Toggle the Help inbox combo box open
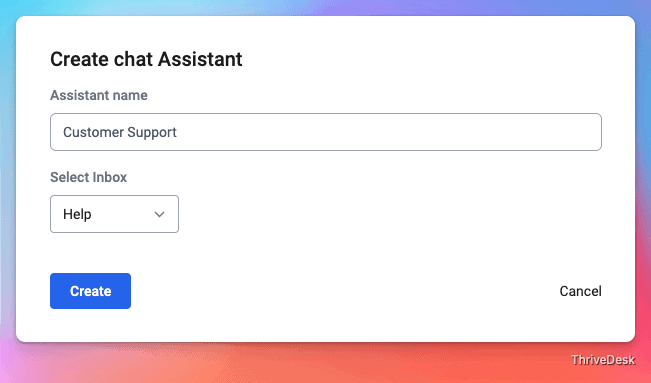The height and width of the screenshot is (383, 651). (x=114, y=214)
